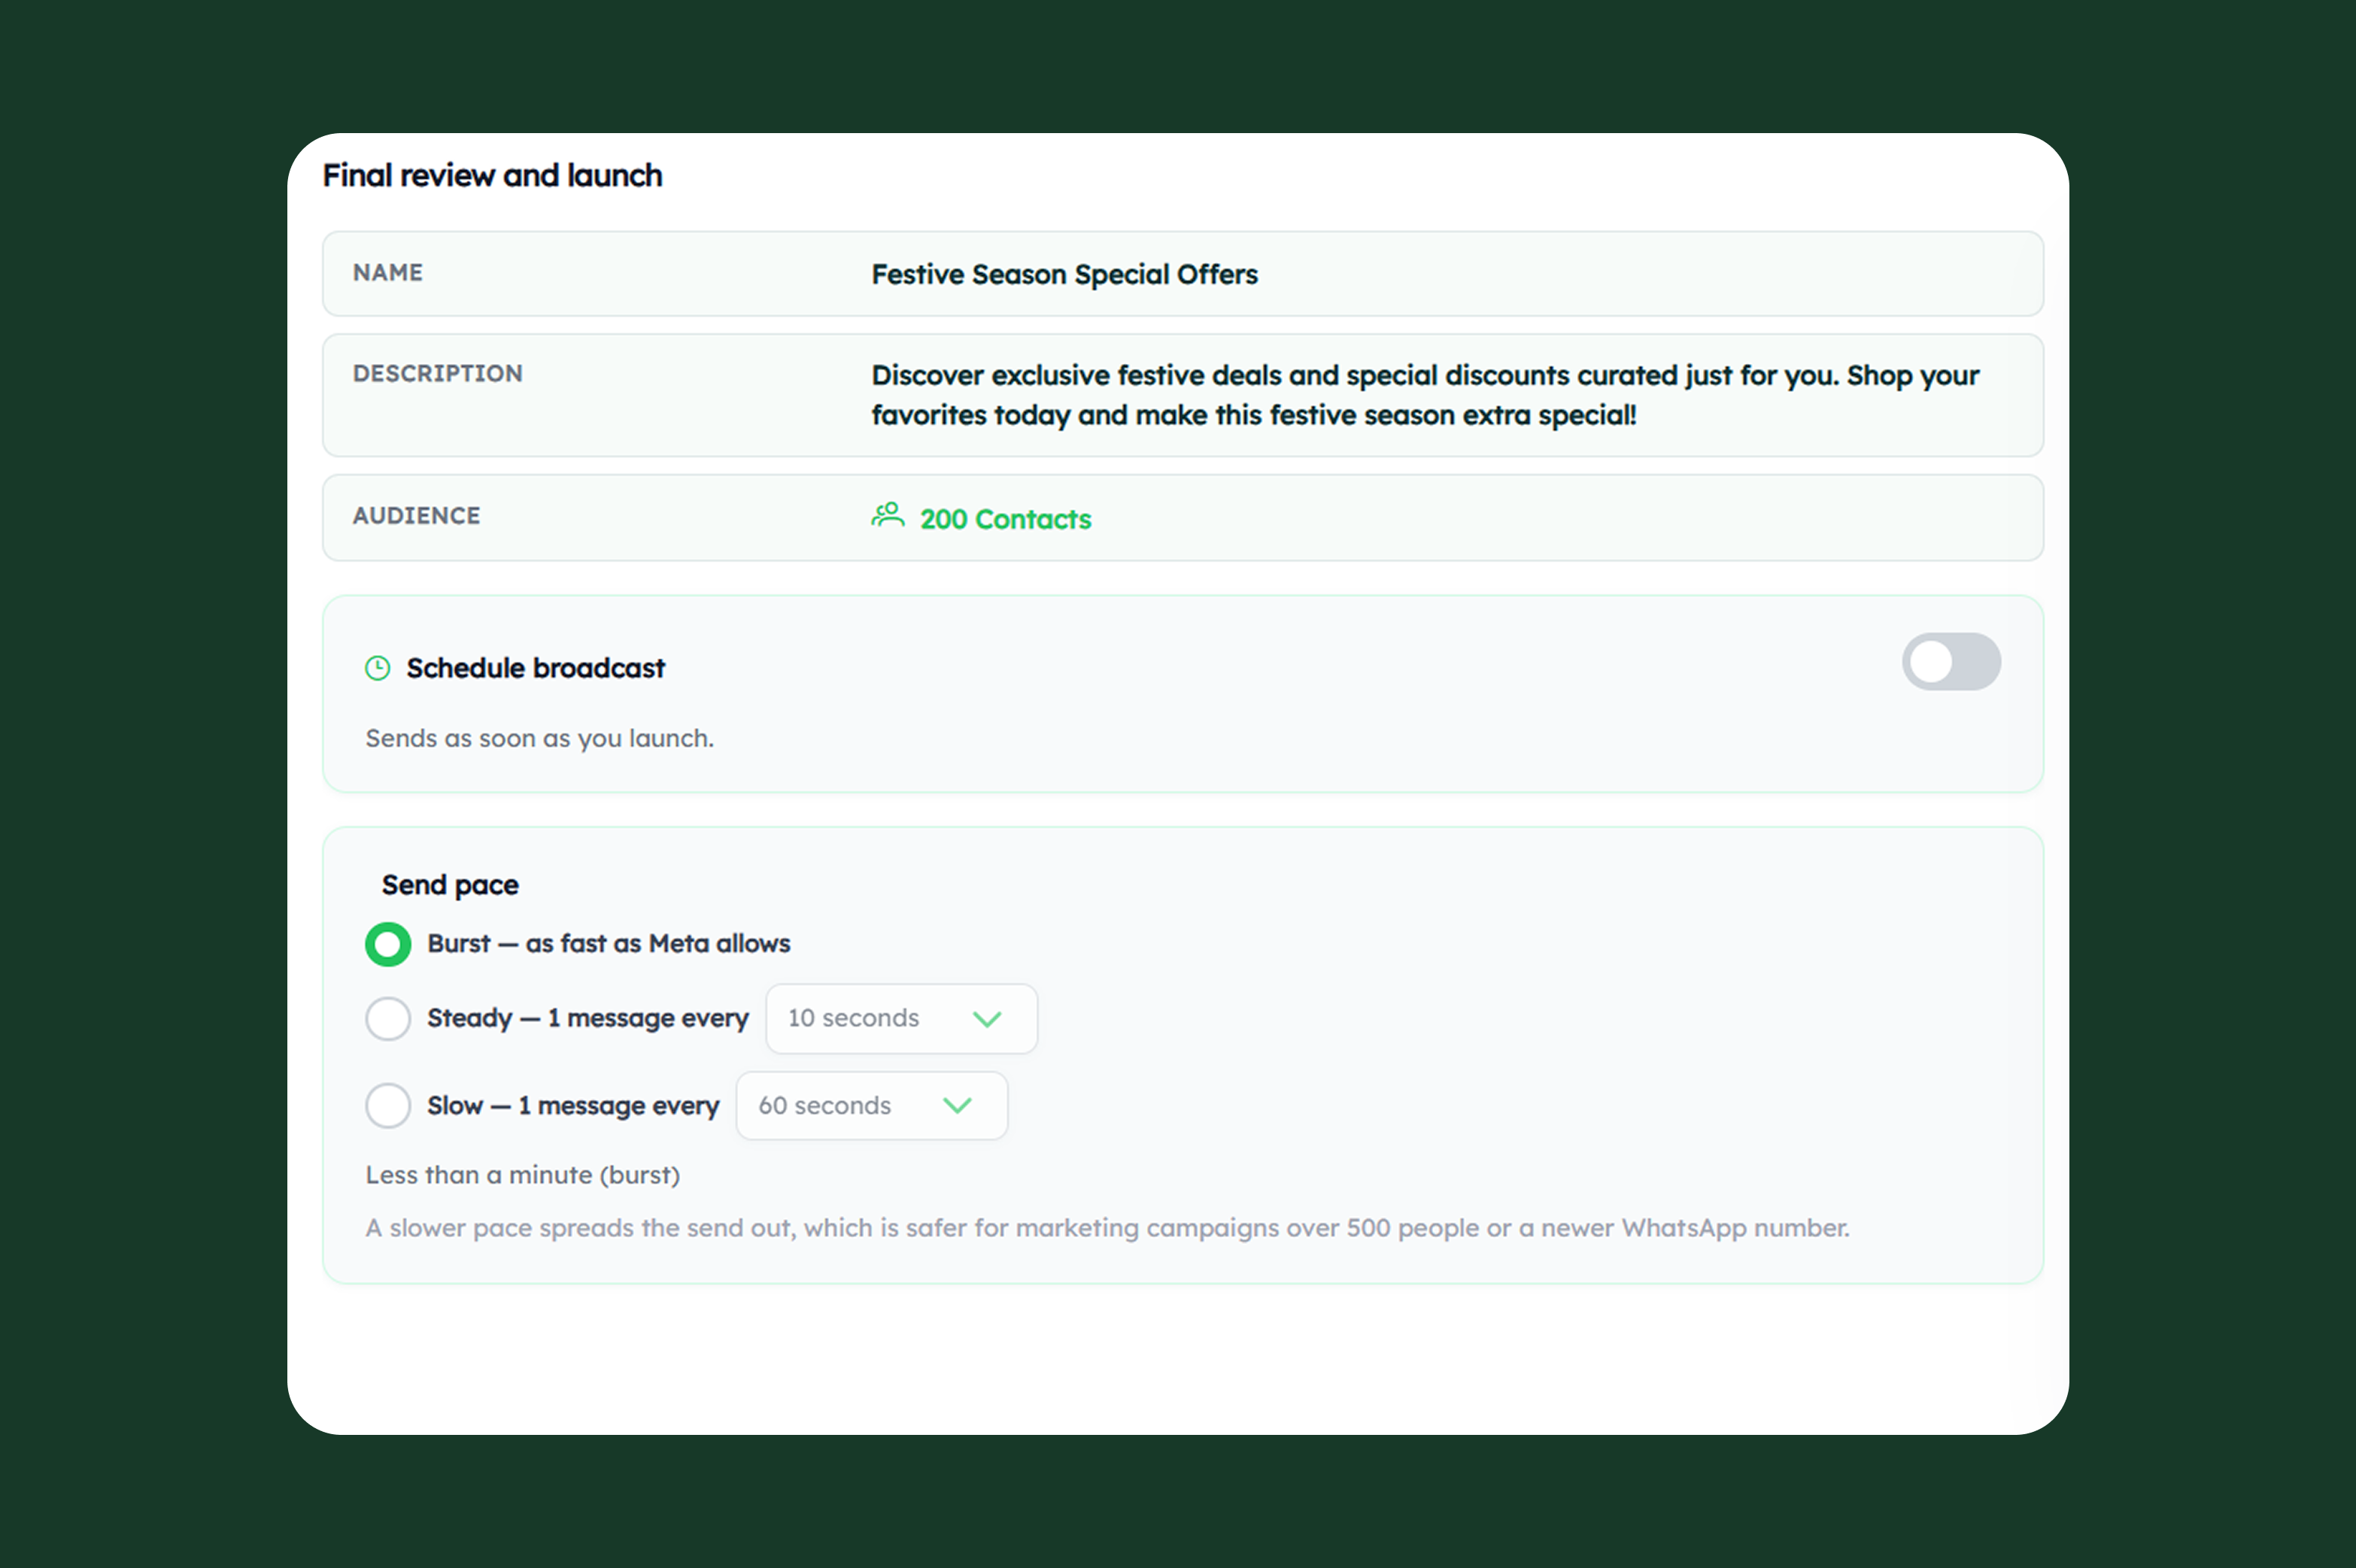2356x1568 pixels.
Task: Click the Slow — 1 message every label
Action: (x=573, y=1105)
